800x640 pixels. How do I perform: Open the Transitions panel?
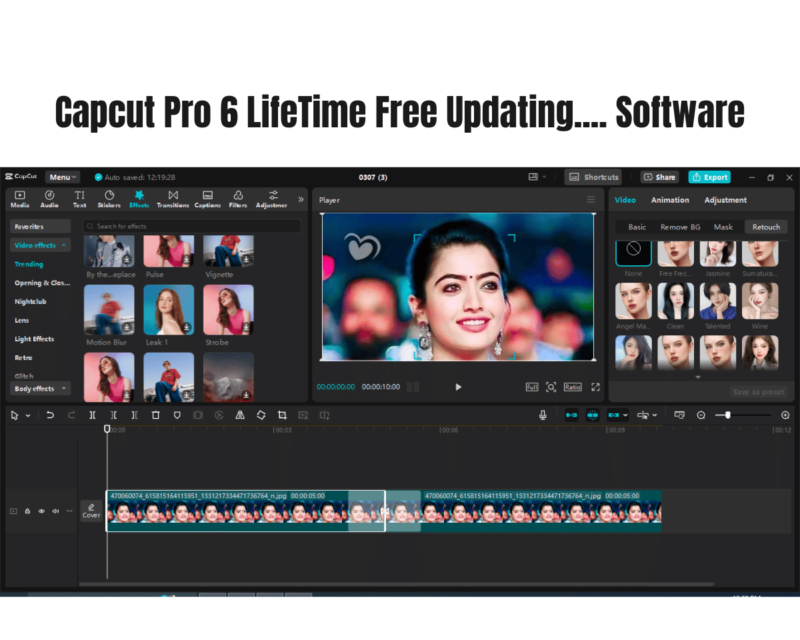point(173,199)
